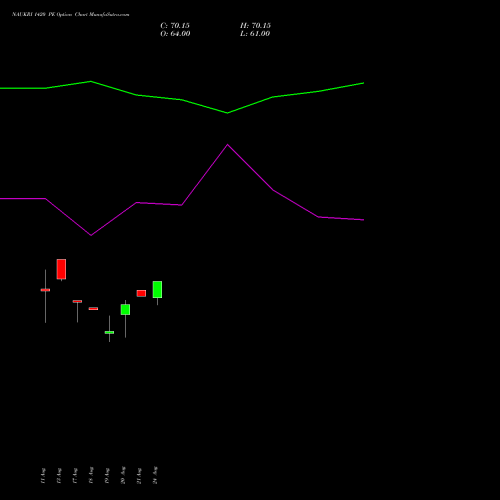Select the 11 Aug date label
Viewport: 500px width, 500px height.
pyautogui.click(x=43, y=476)
